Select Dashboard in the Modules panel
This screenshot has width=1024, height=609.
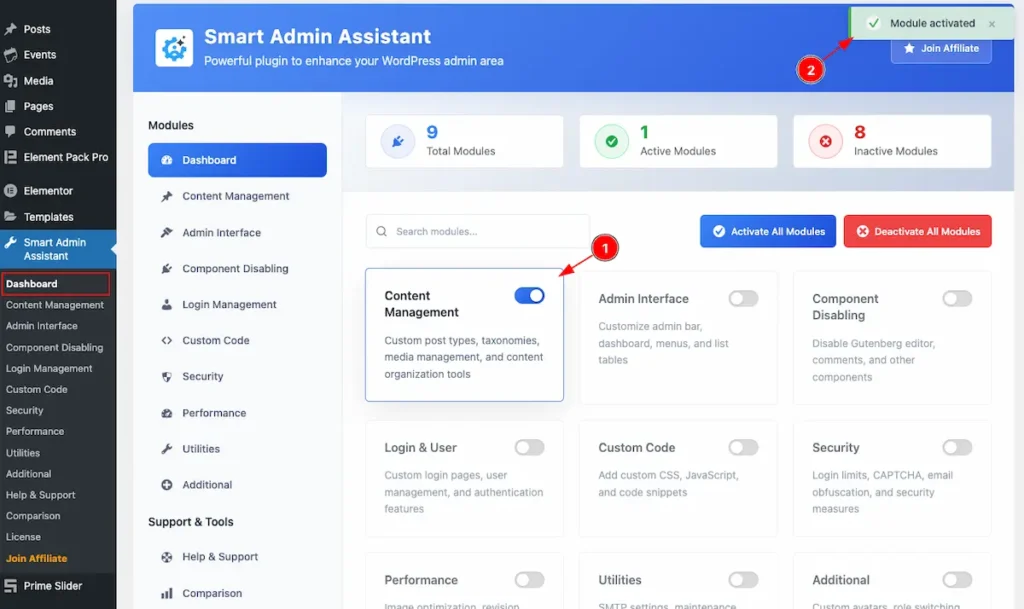237,160
